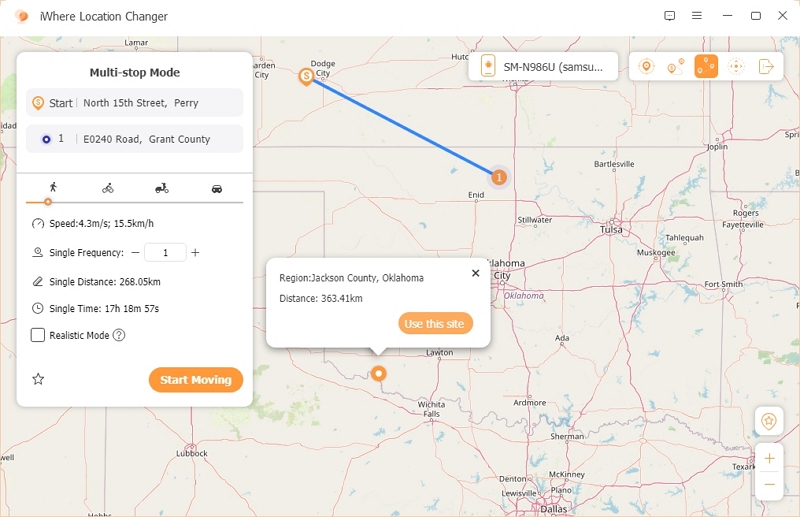The height and width of the screenshot is (517, 800).
Task: Click the Lubbock label on the map
Action: (192, 453)
